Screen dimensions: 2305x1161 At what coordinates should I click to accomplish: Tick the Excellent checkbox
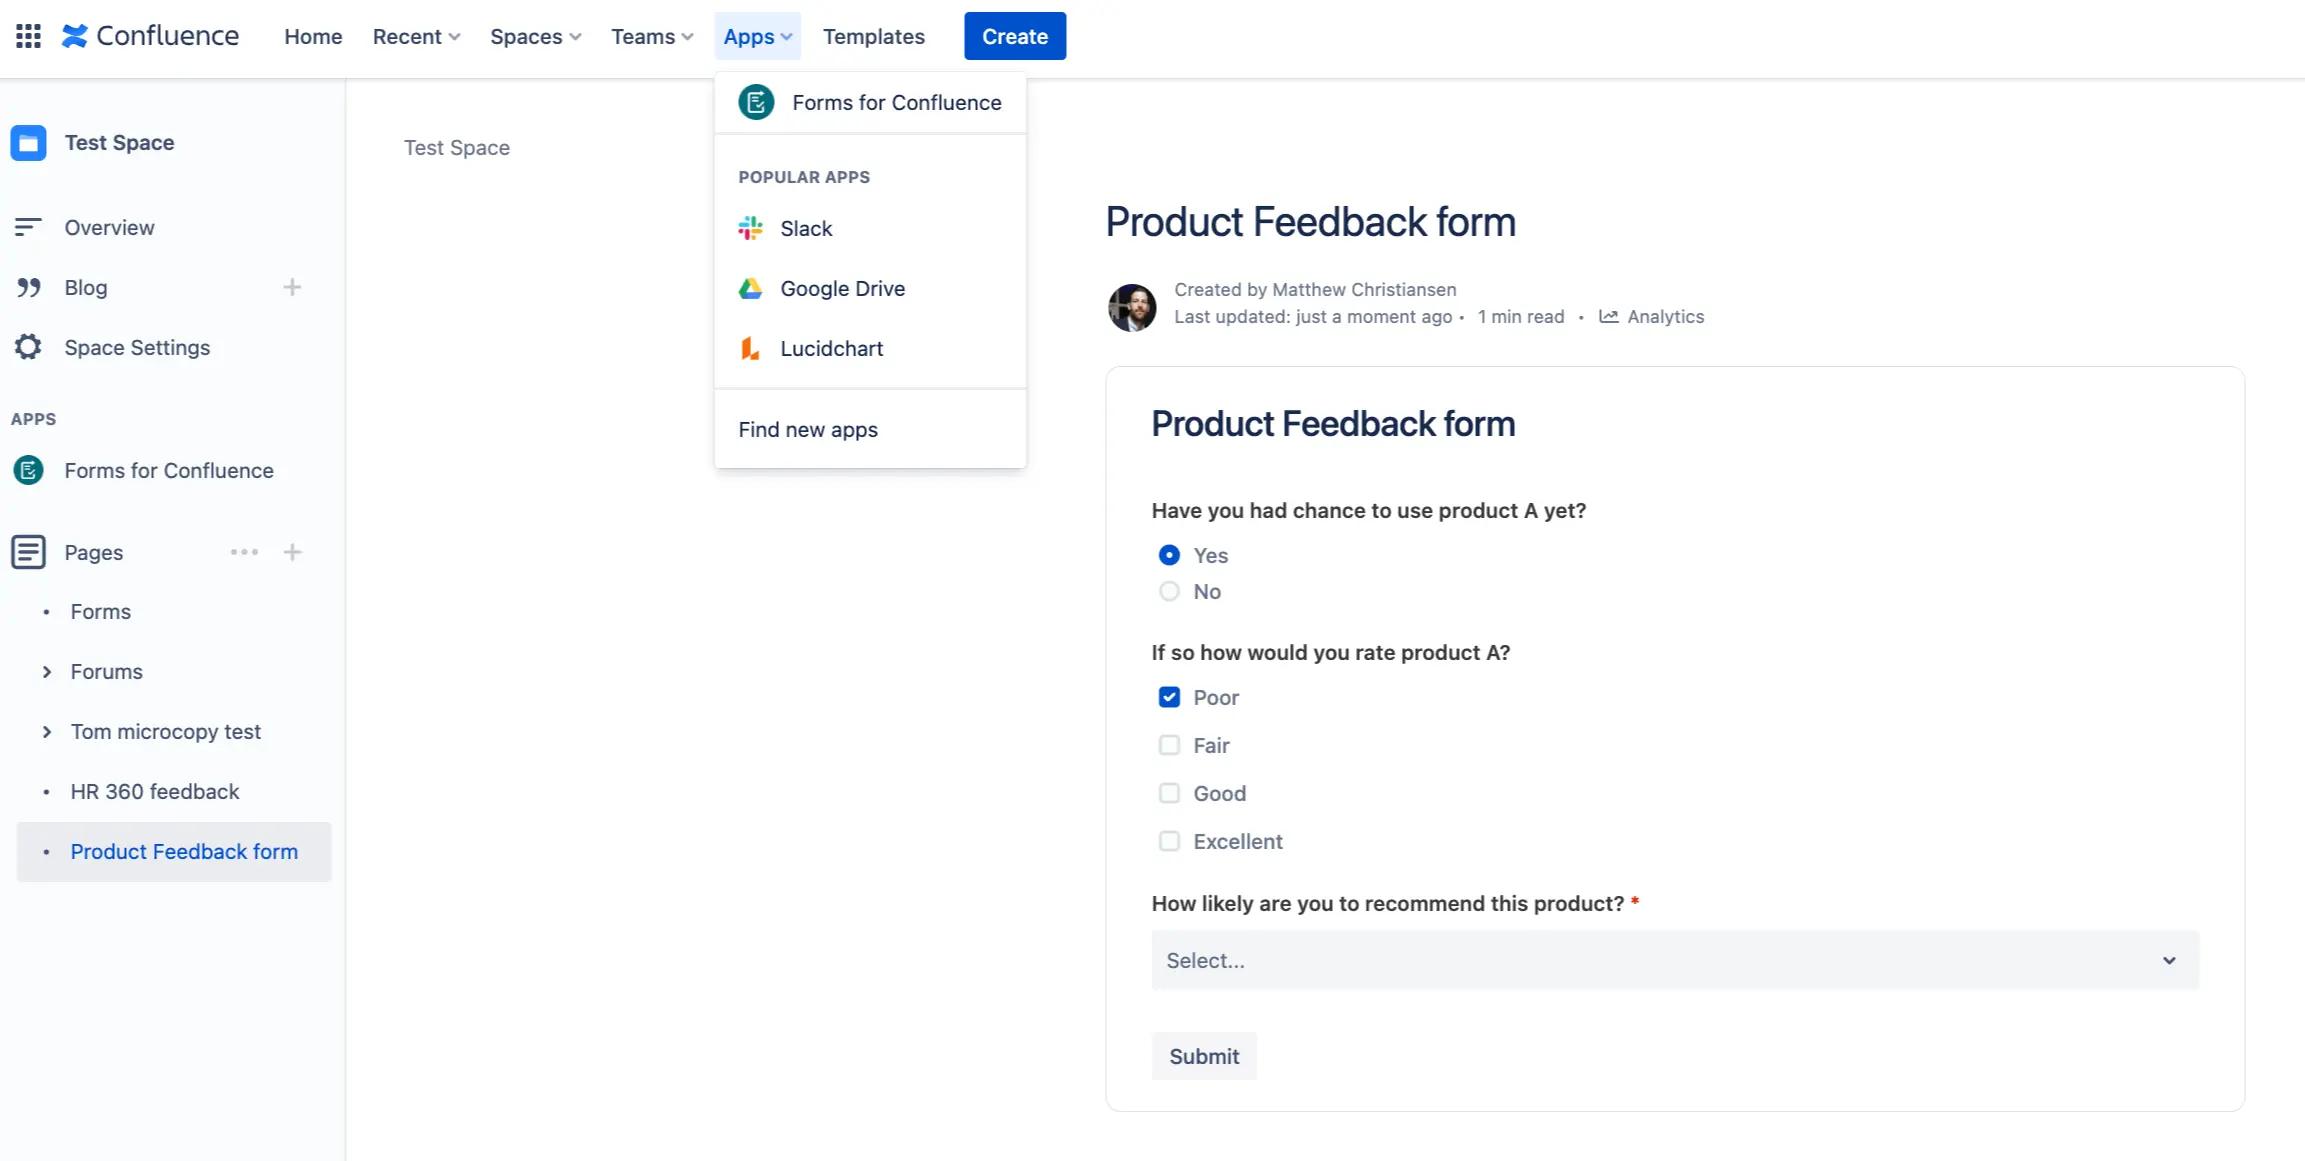pyautogui.click(x=1169, y=841)
